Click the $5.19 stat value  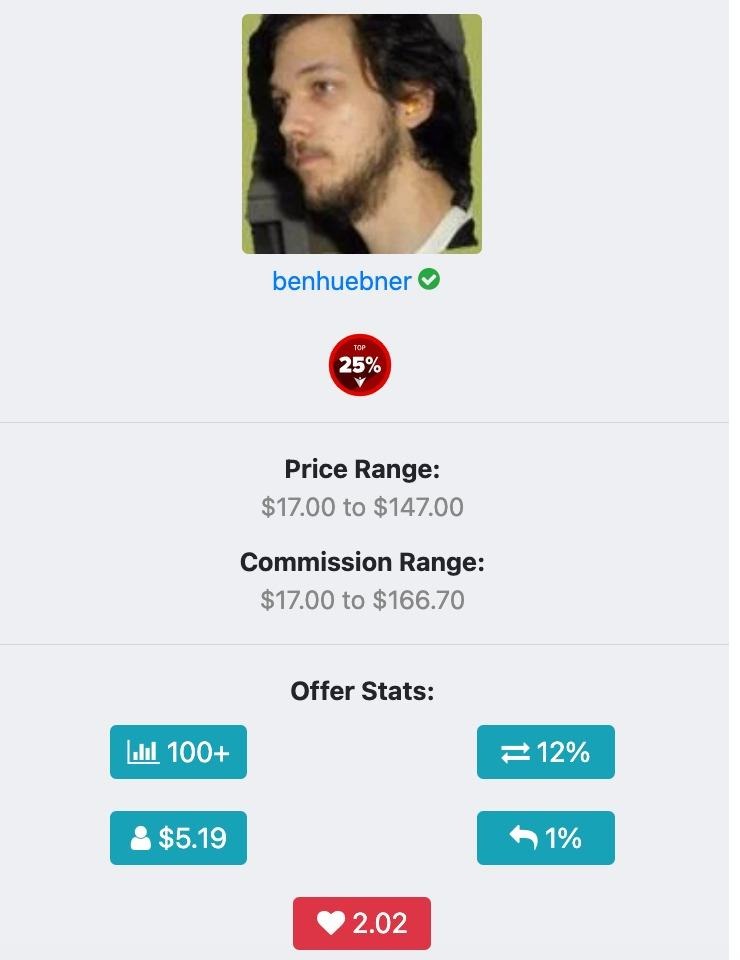pos(192,838)
